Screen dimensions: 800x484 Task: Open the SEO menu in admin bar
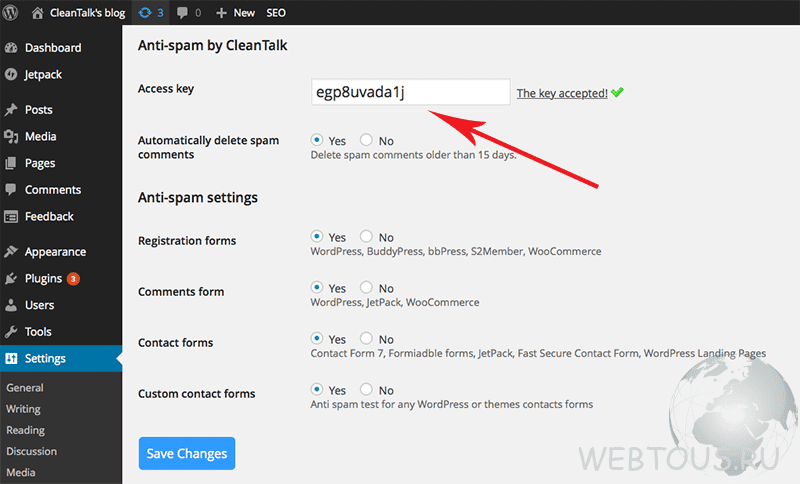point(276,13)
